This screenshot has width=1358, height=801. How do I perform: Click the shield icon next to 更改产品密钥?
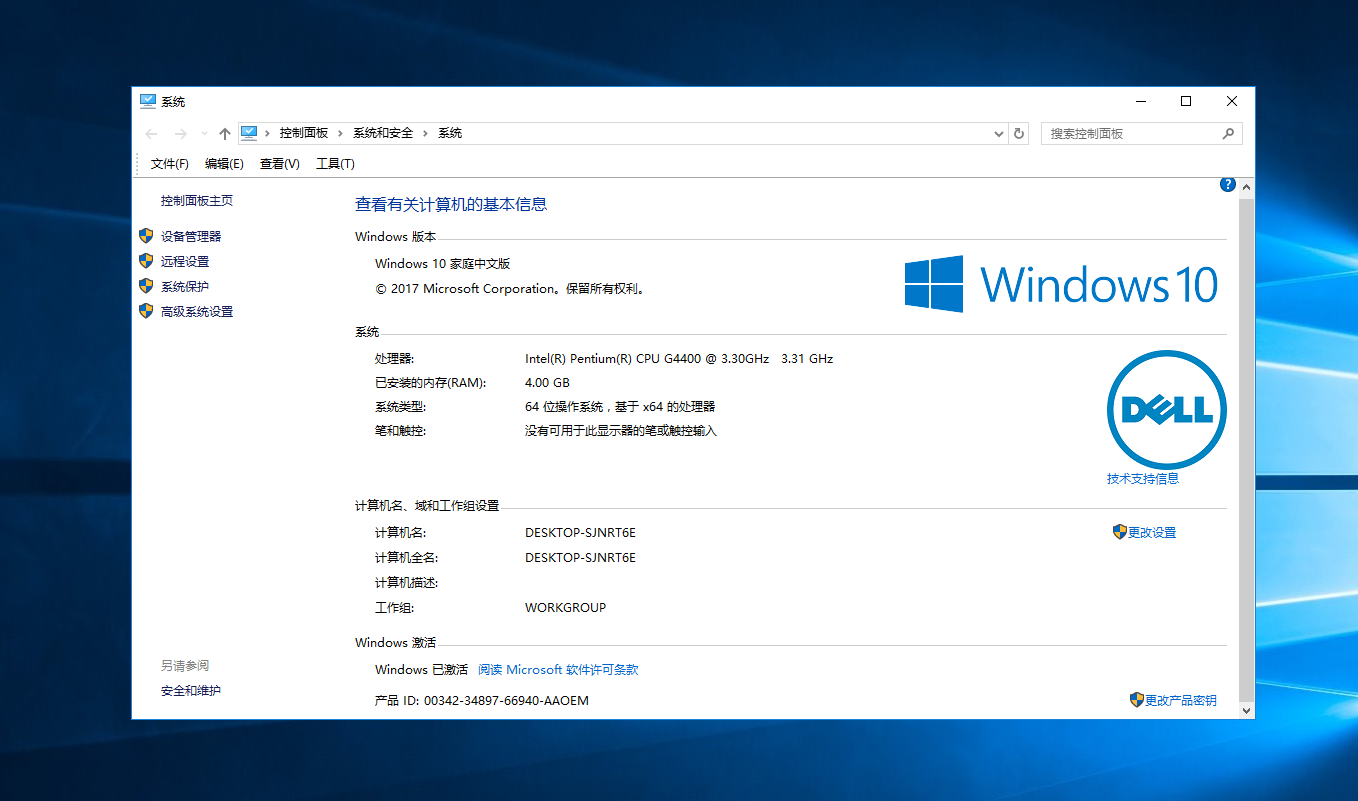pos(1137,700)
